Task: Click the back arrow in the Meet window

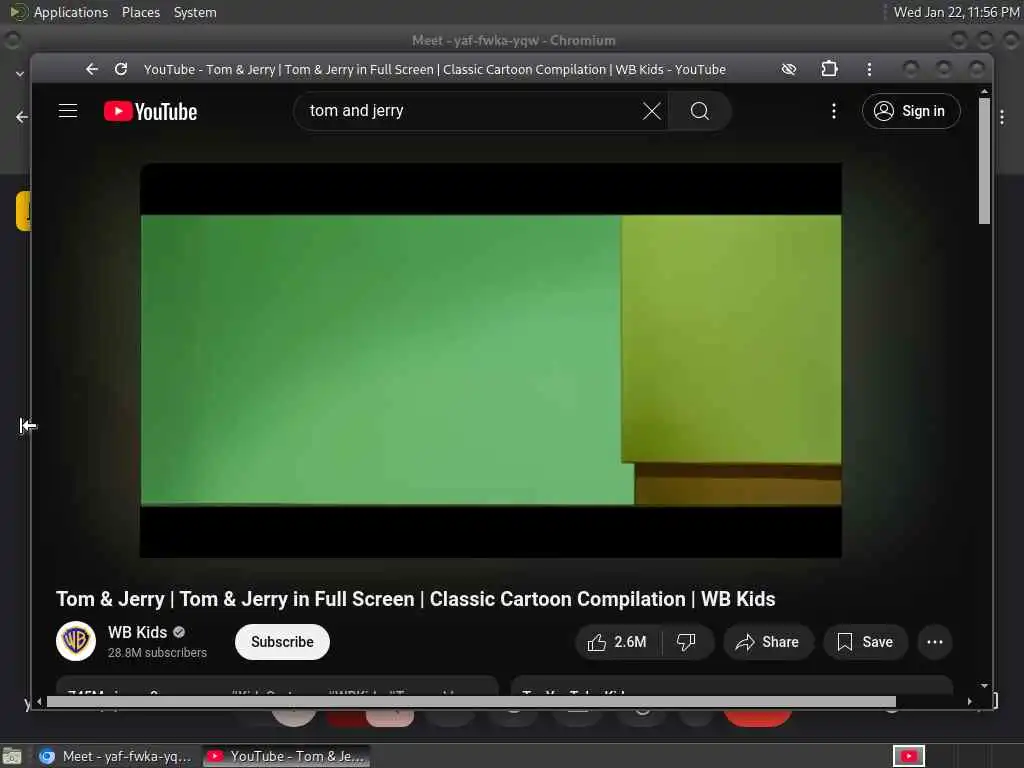Action: pos(22,117)
